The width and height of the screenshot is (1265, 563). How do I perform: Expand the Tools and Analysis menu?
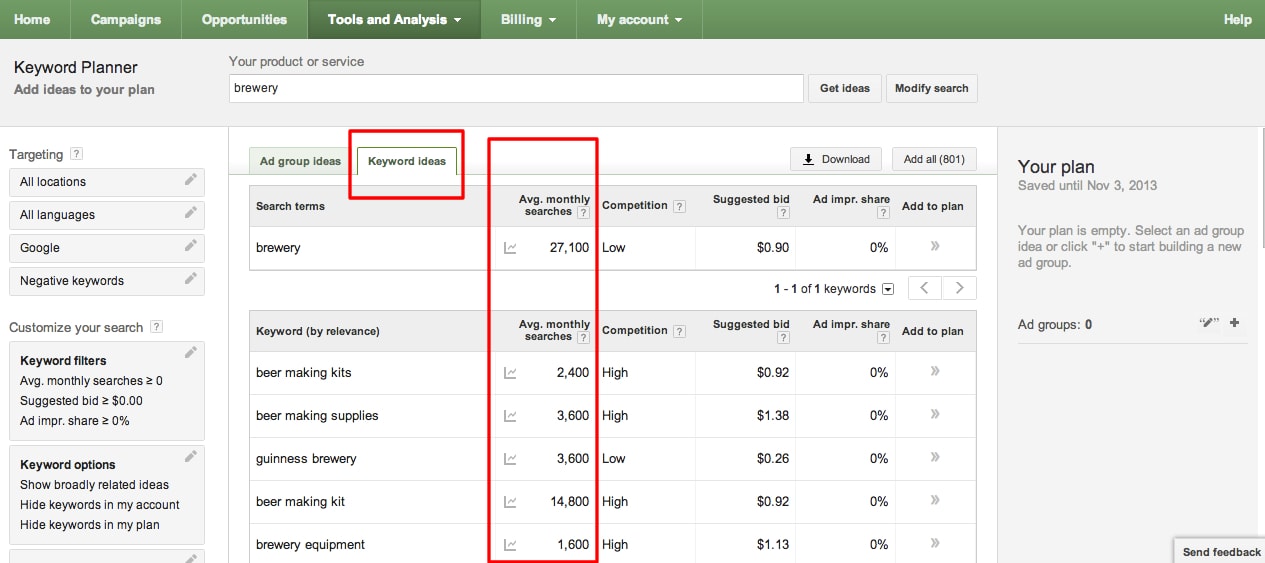[394, 19]
